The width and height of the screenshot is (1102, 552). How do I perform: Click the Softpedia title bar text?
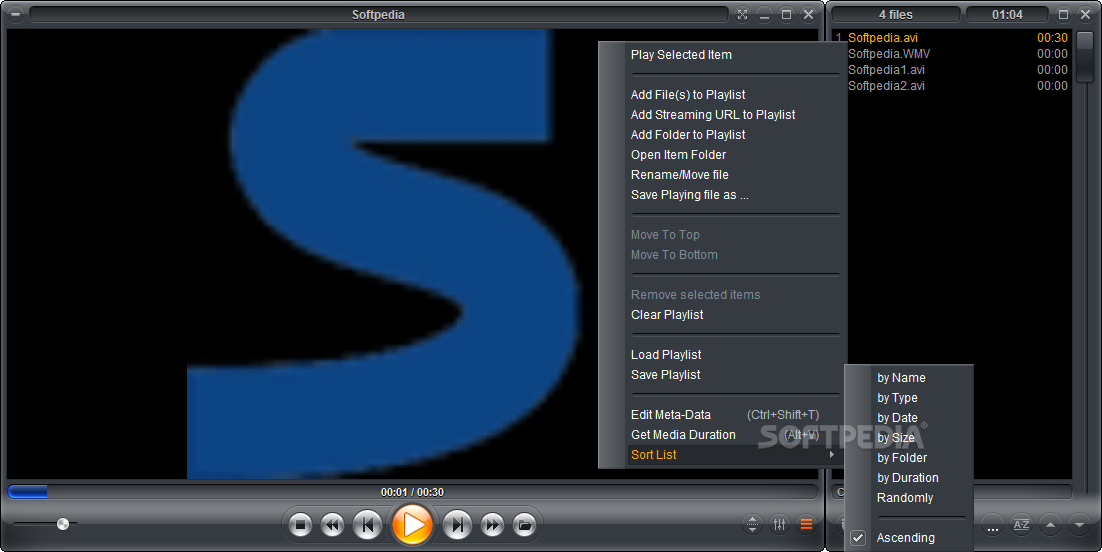coord(378,15)
